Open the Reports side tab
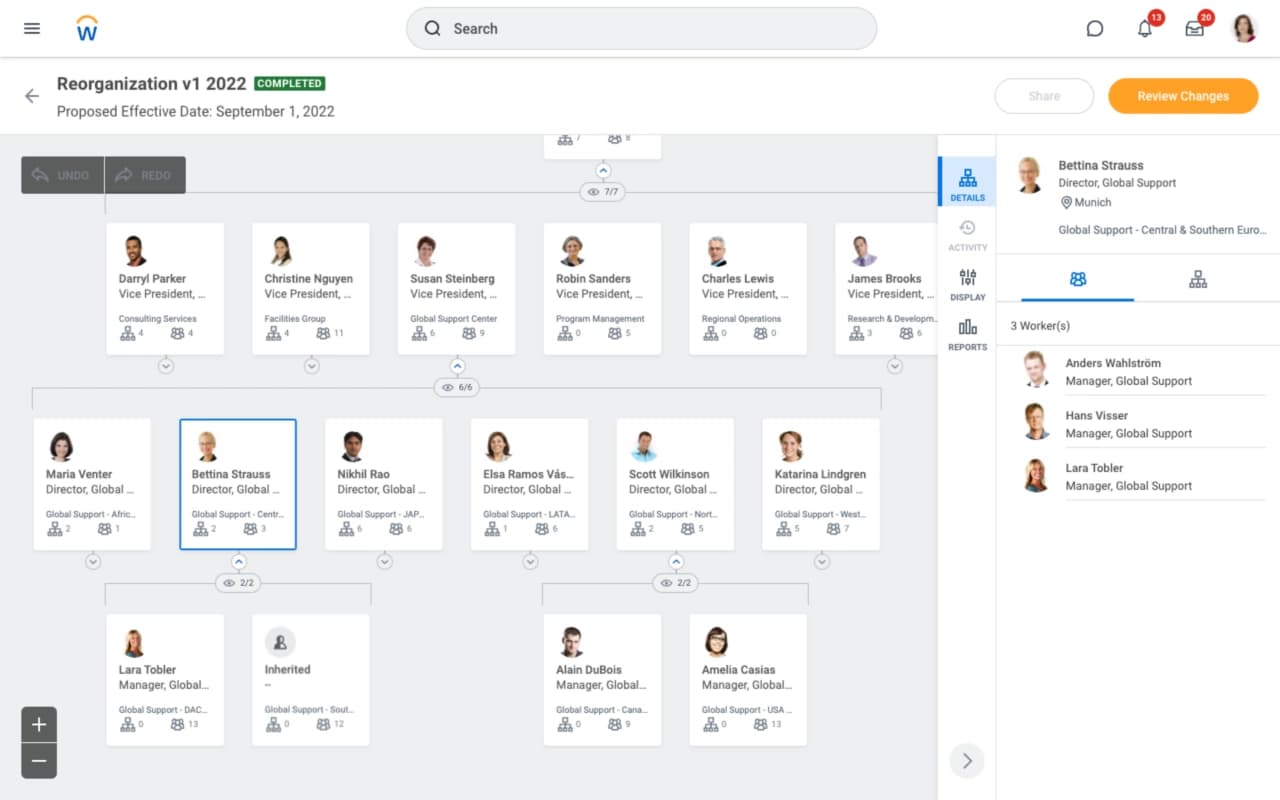Image resolution: width=1280 pixels, height=800 pixels. click(967, 335)
